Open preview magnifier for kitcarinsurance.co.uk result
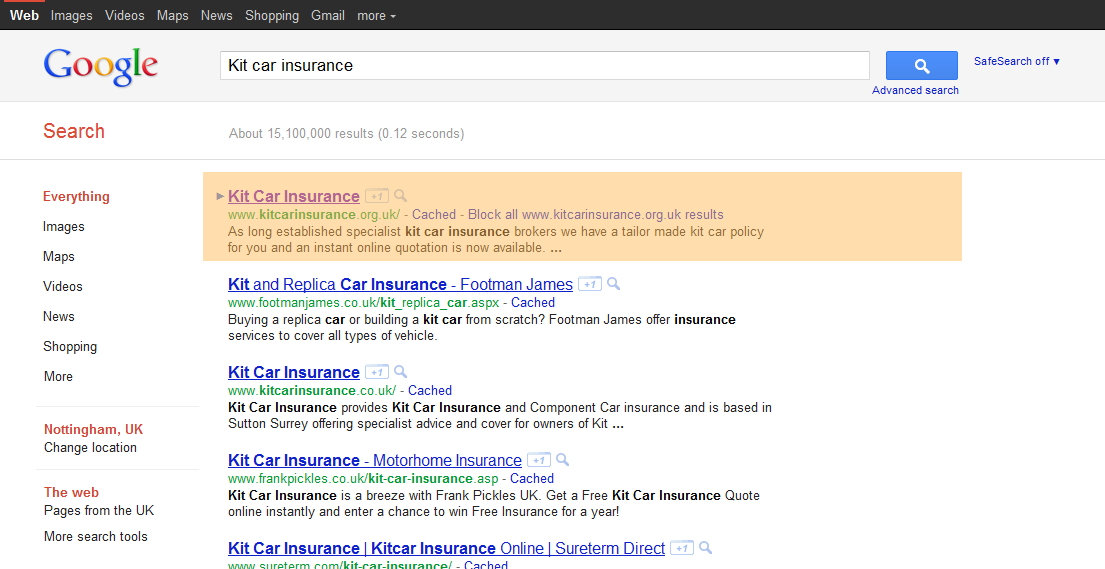This screenshot has height=569, width=1105. click(400, 372)
